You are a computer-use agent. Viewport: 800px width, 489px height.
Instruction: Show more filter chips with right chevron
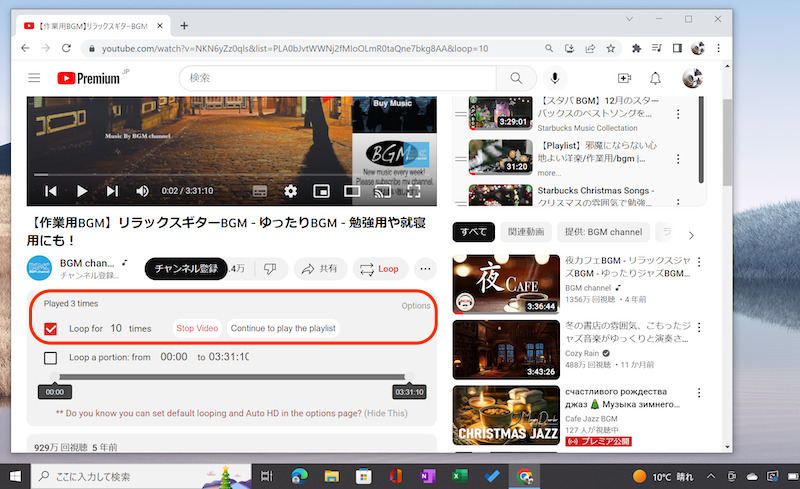(x=690, y=234)
